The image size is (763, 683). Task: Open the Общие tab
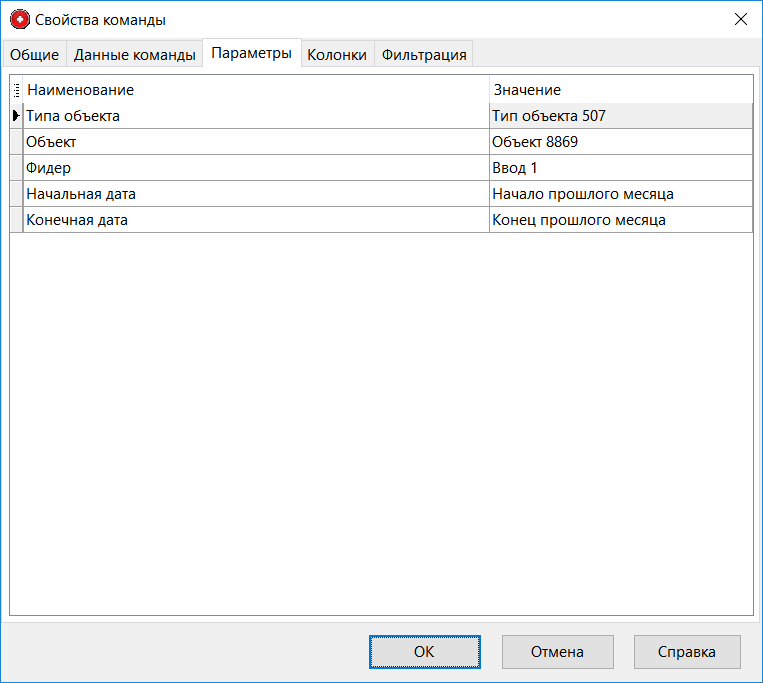[x=35, y=55]
